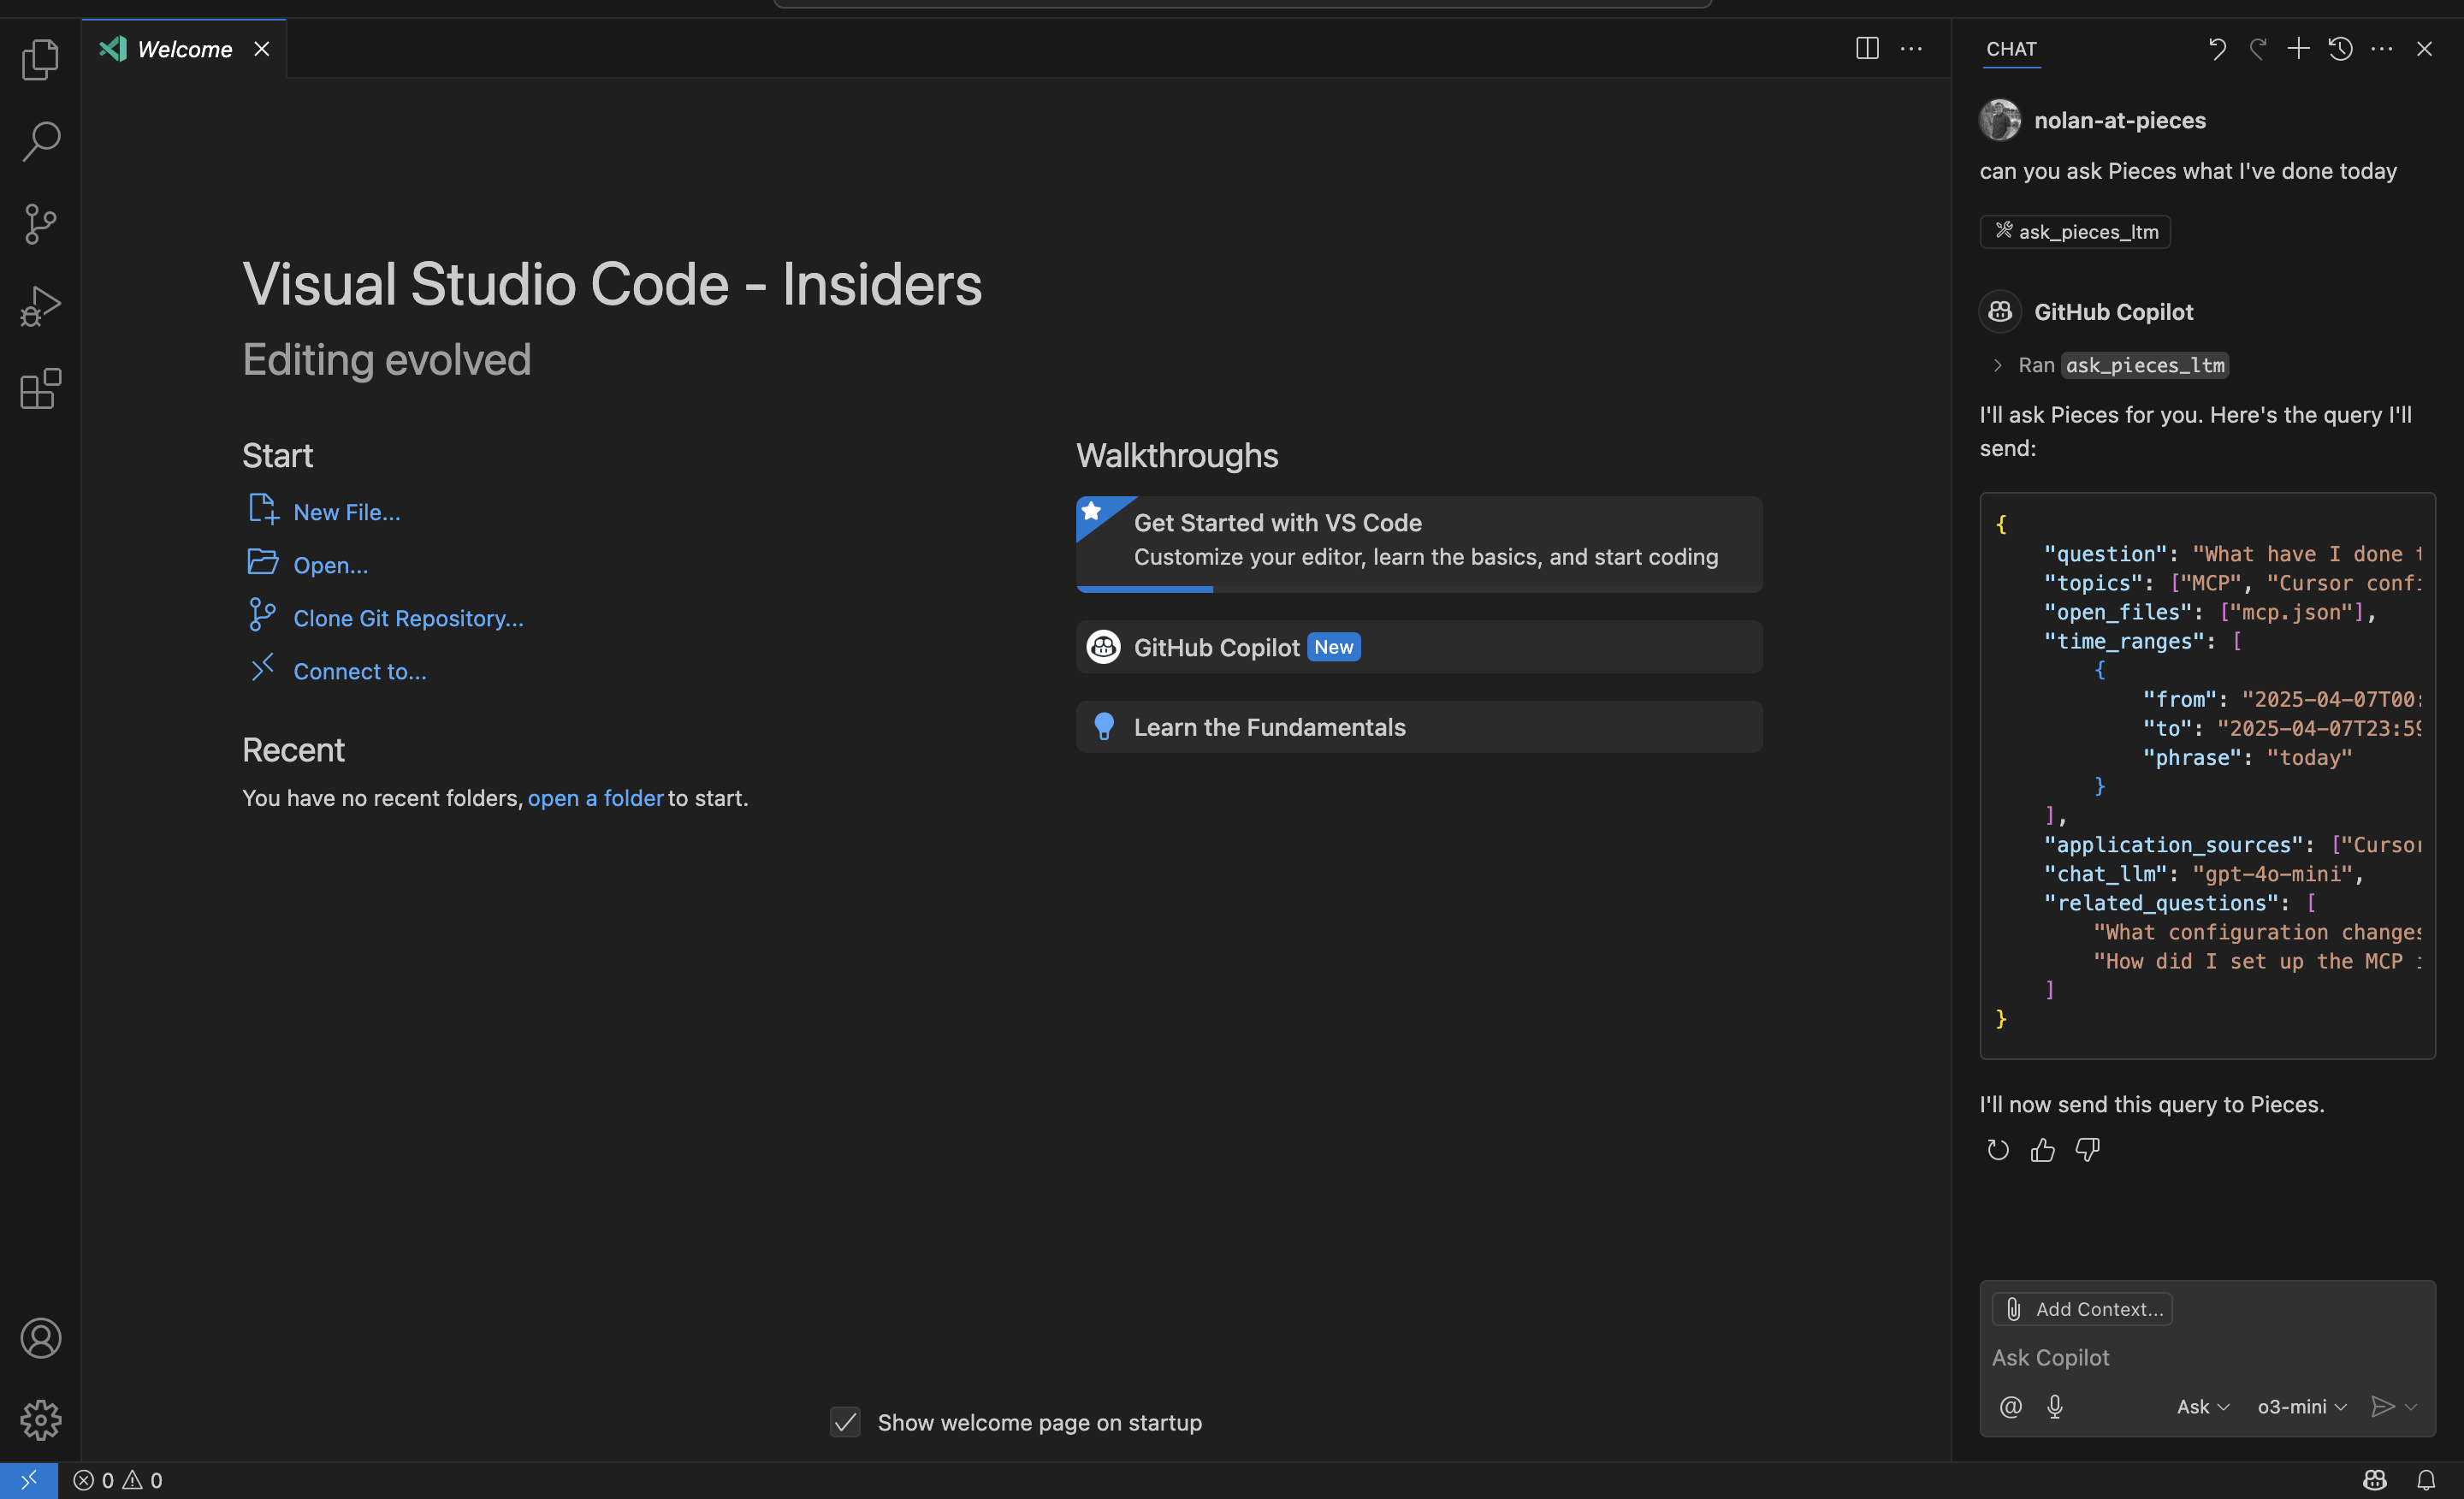
Task: Click Clone Git Repository... link
Action: (408, 618)
